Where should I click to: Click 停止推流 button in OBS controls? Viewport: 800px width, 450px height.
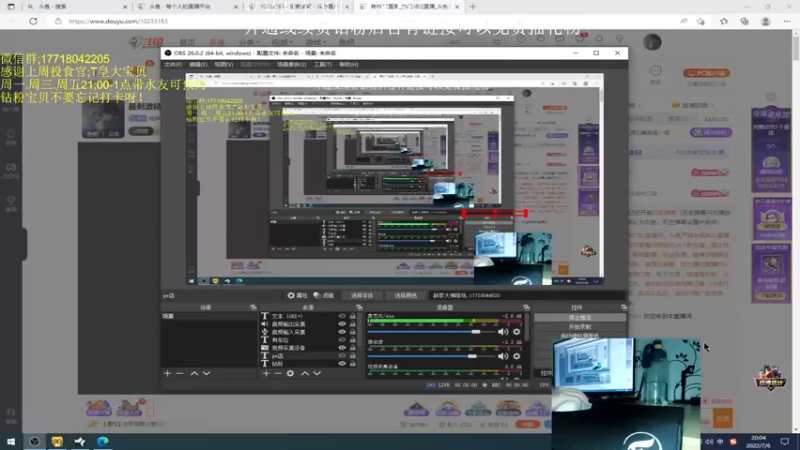click(x=580, y=317)
